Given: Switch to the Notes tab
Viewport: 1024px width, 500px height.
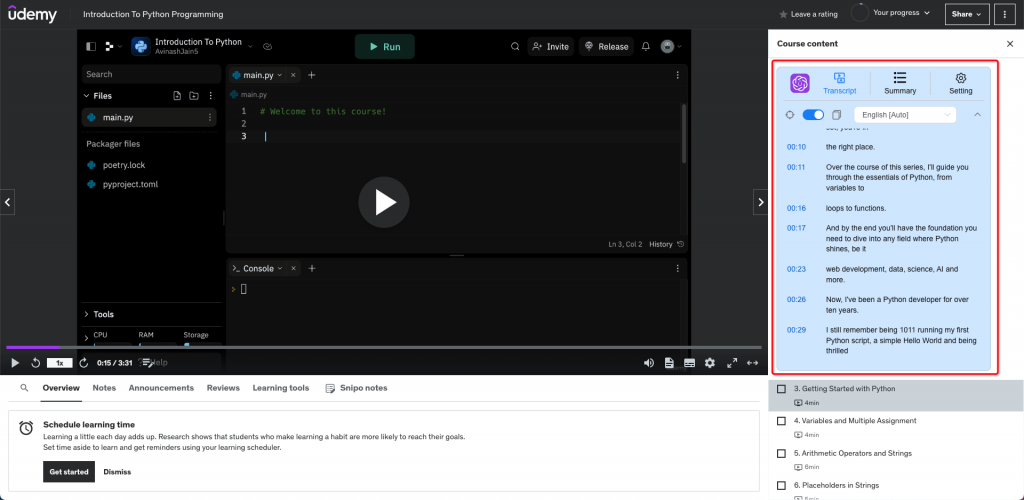Looking at the screenshot, I should coord(104,388).
